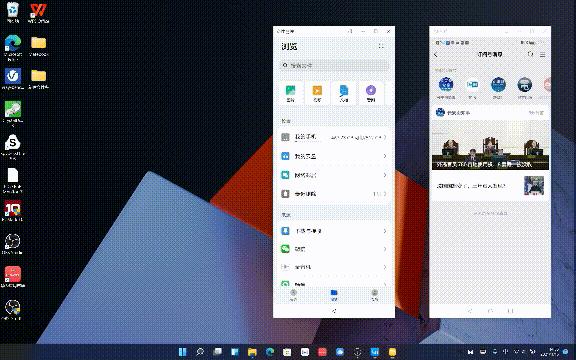Open the small thumbnail of the second article
The image size is (576, 360).
point(534,186)
